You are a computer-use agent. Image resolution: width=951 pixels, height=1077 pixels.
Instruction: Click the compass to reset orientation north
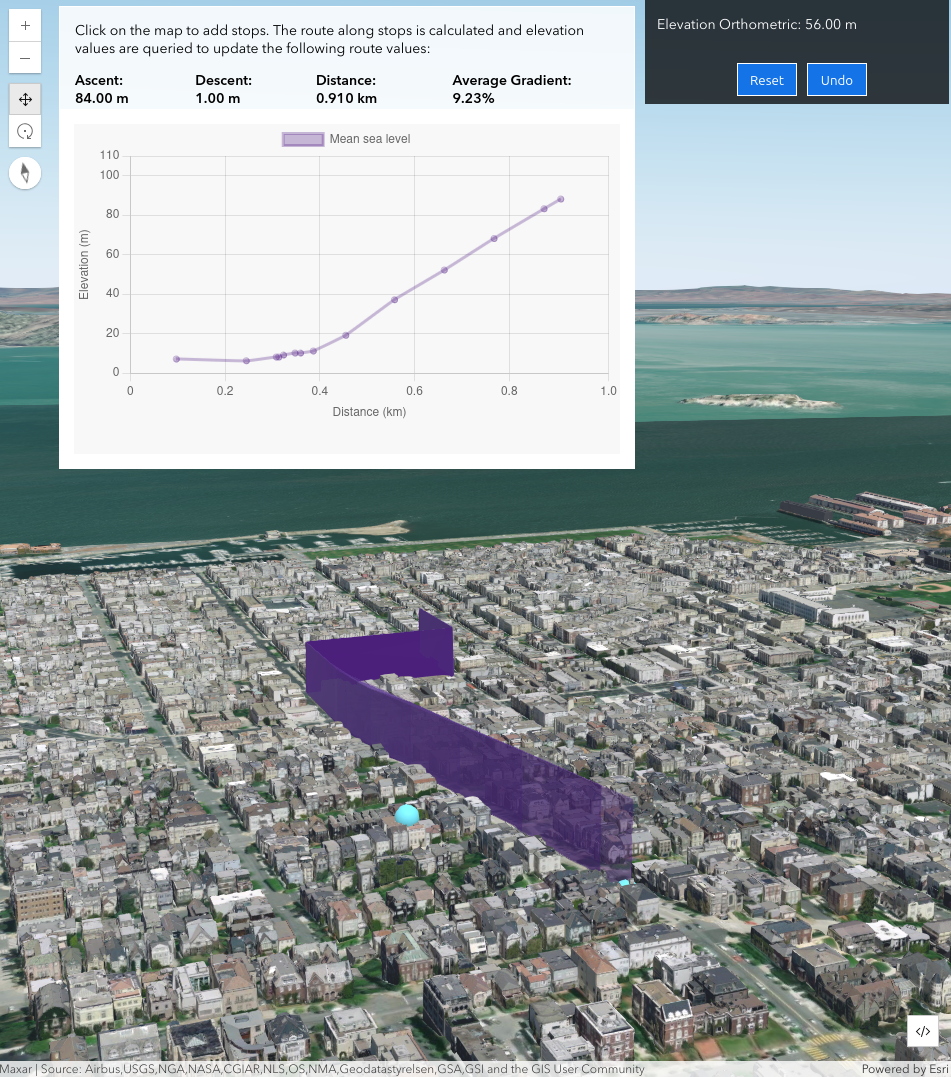click(24, 172)
